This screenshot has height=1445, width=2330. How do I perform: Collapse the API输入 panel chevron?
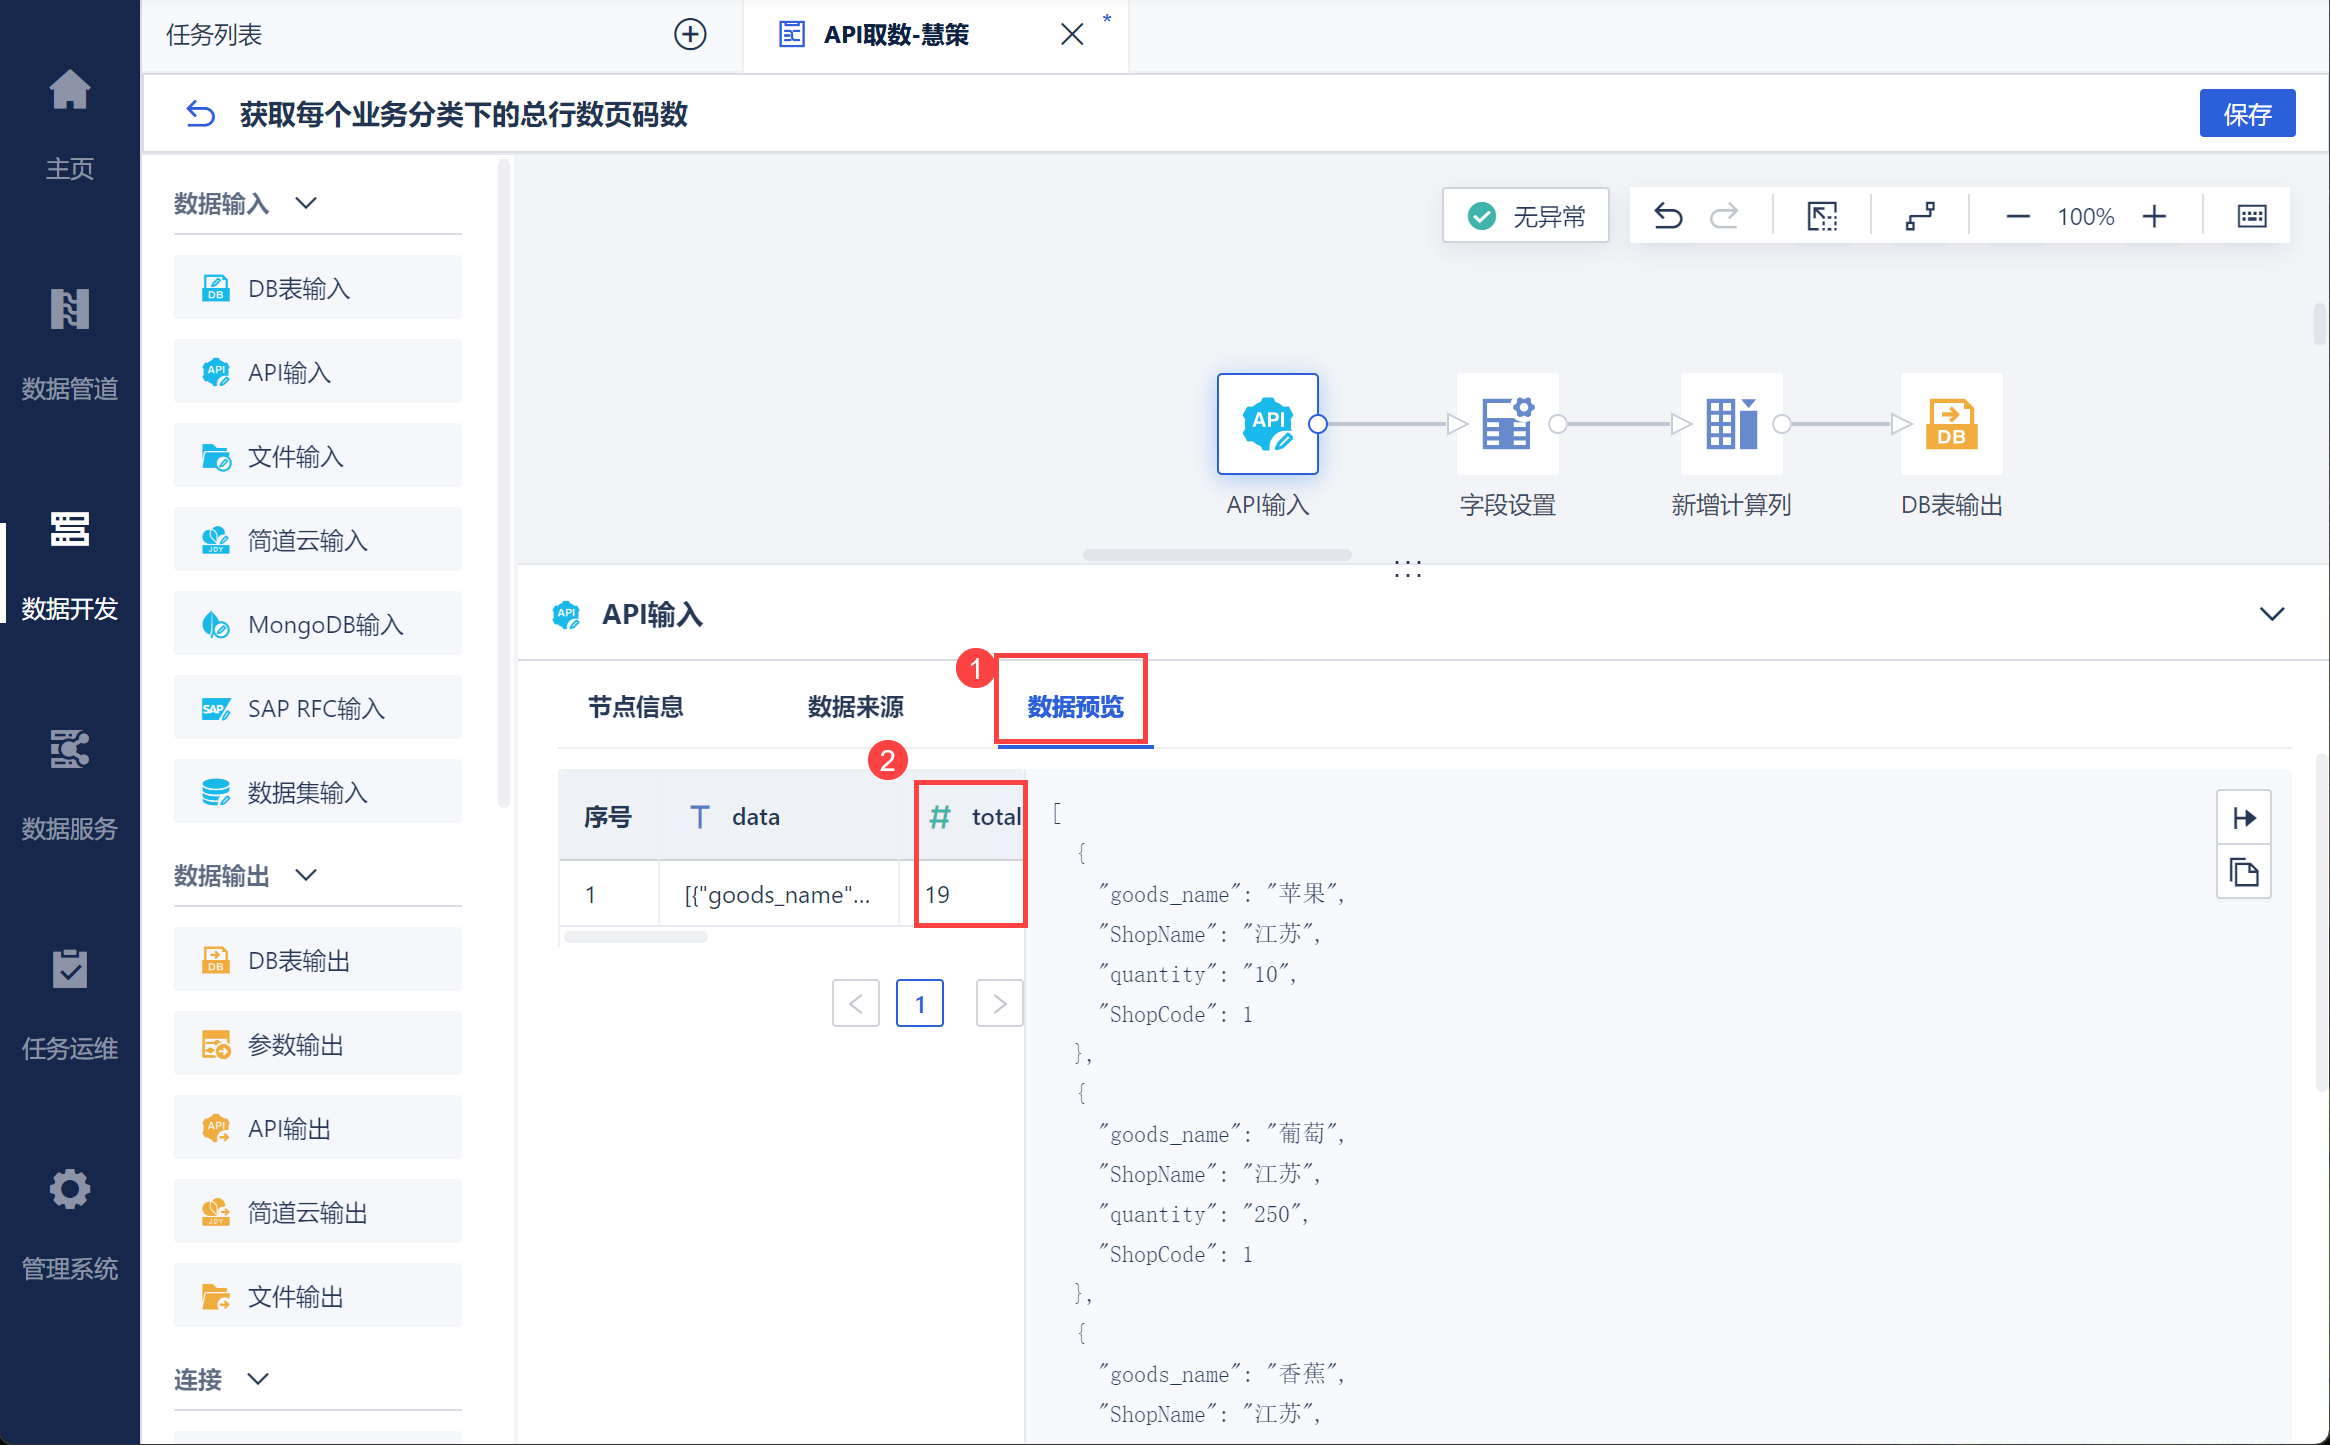click(2271, 613)
